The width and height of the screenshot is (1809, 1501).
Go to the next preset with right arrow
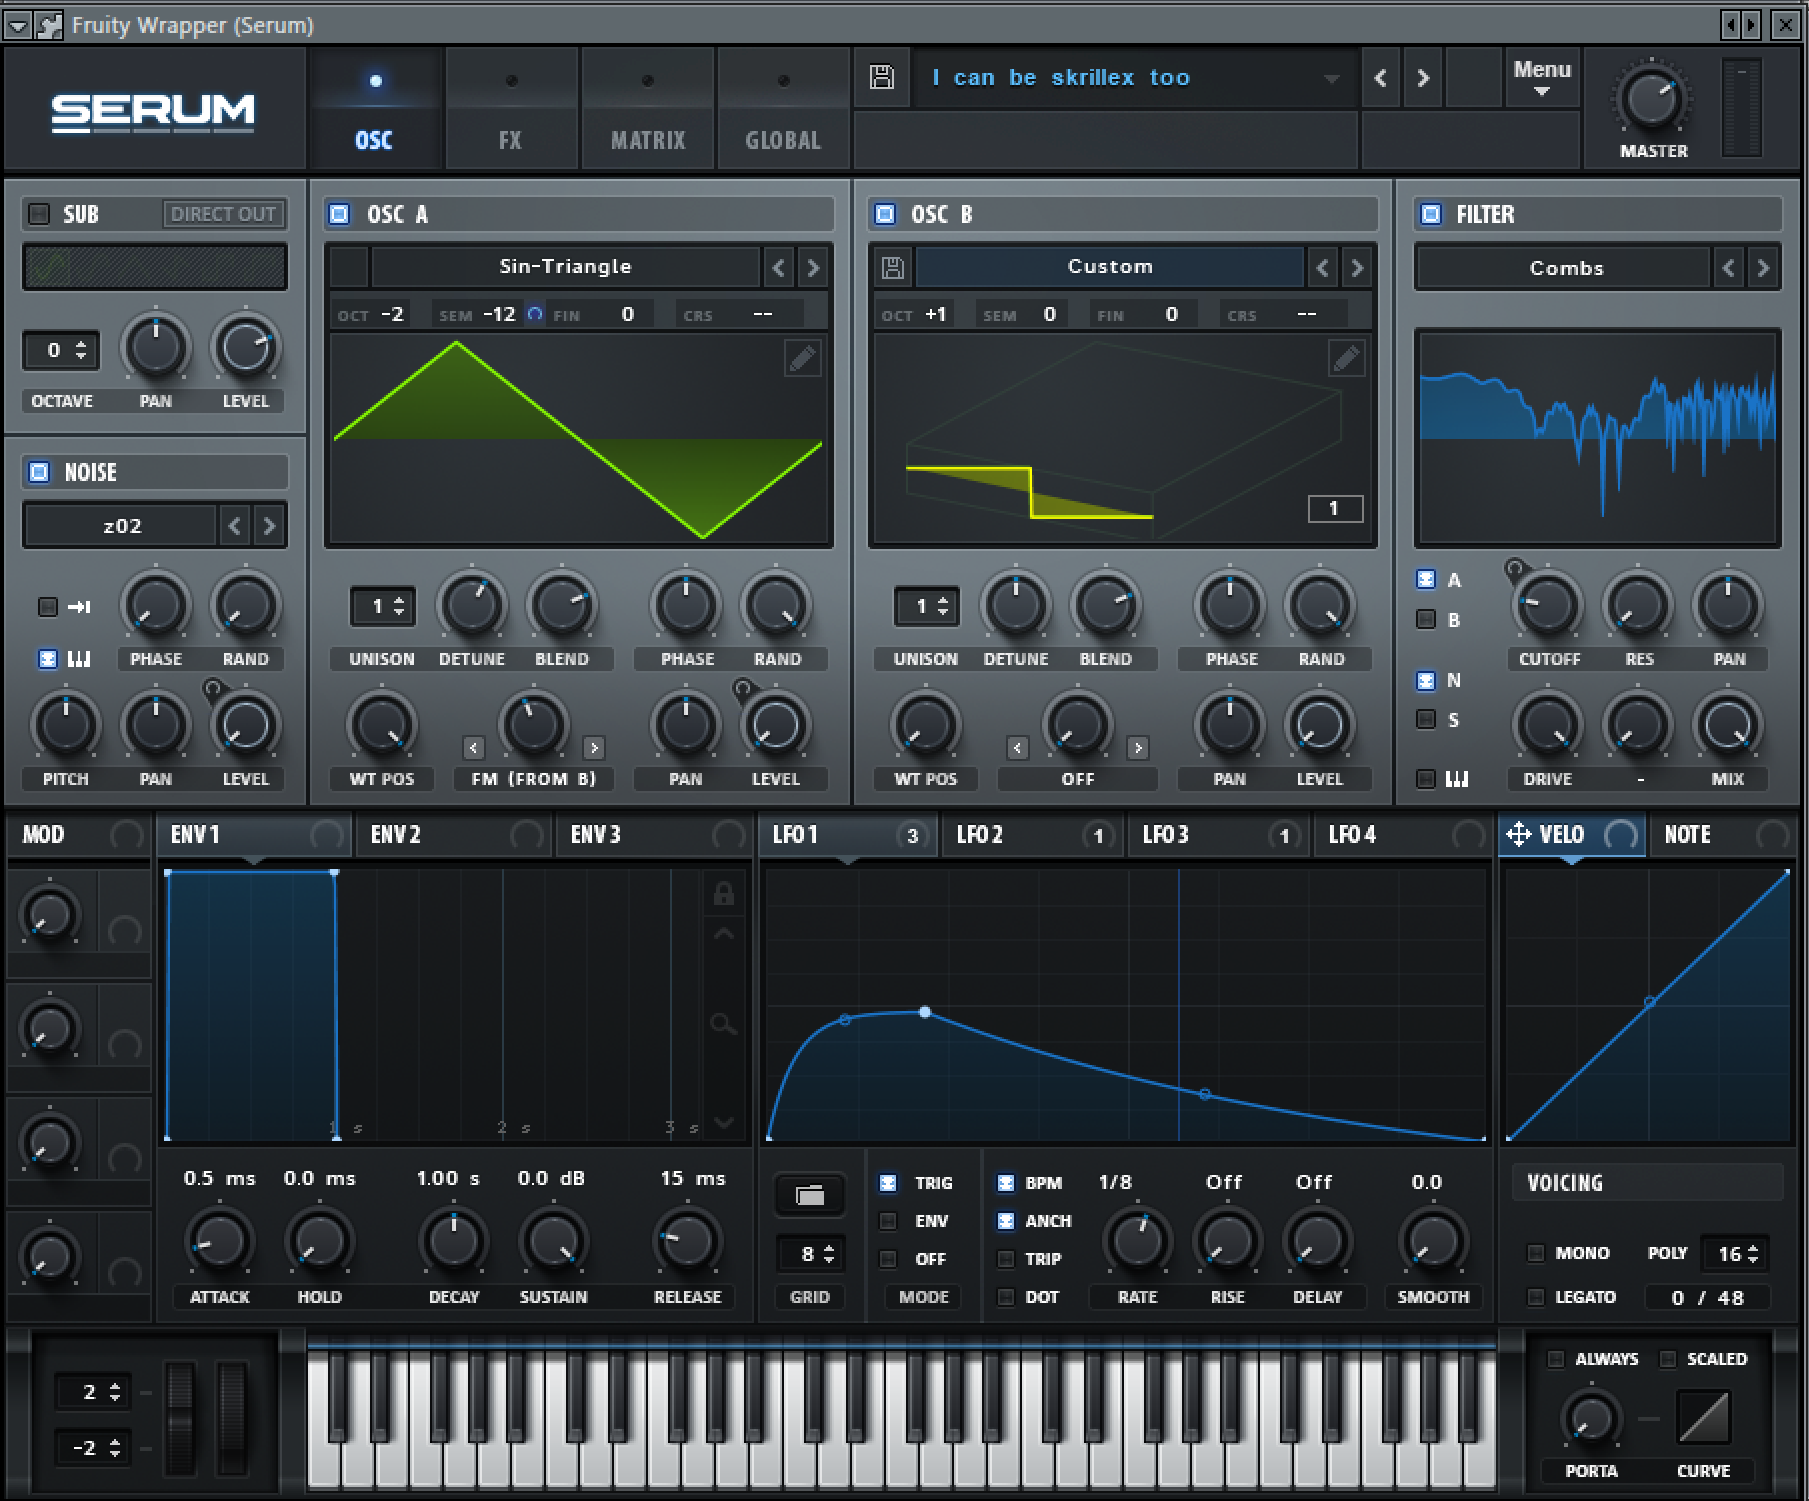1423,77
